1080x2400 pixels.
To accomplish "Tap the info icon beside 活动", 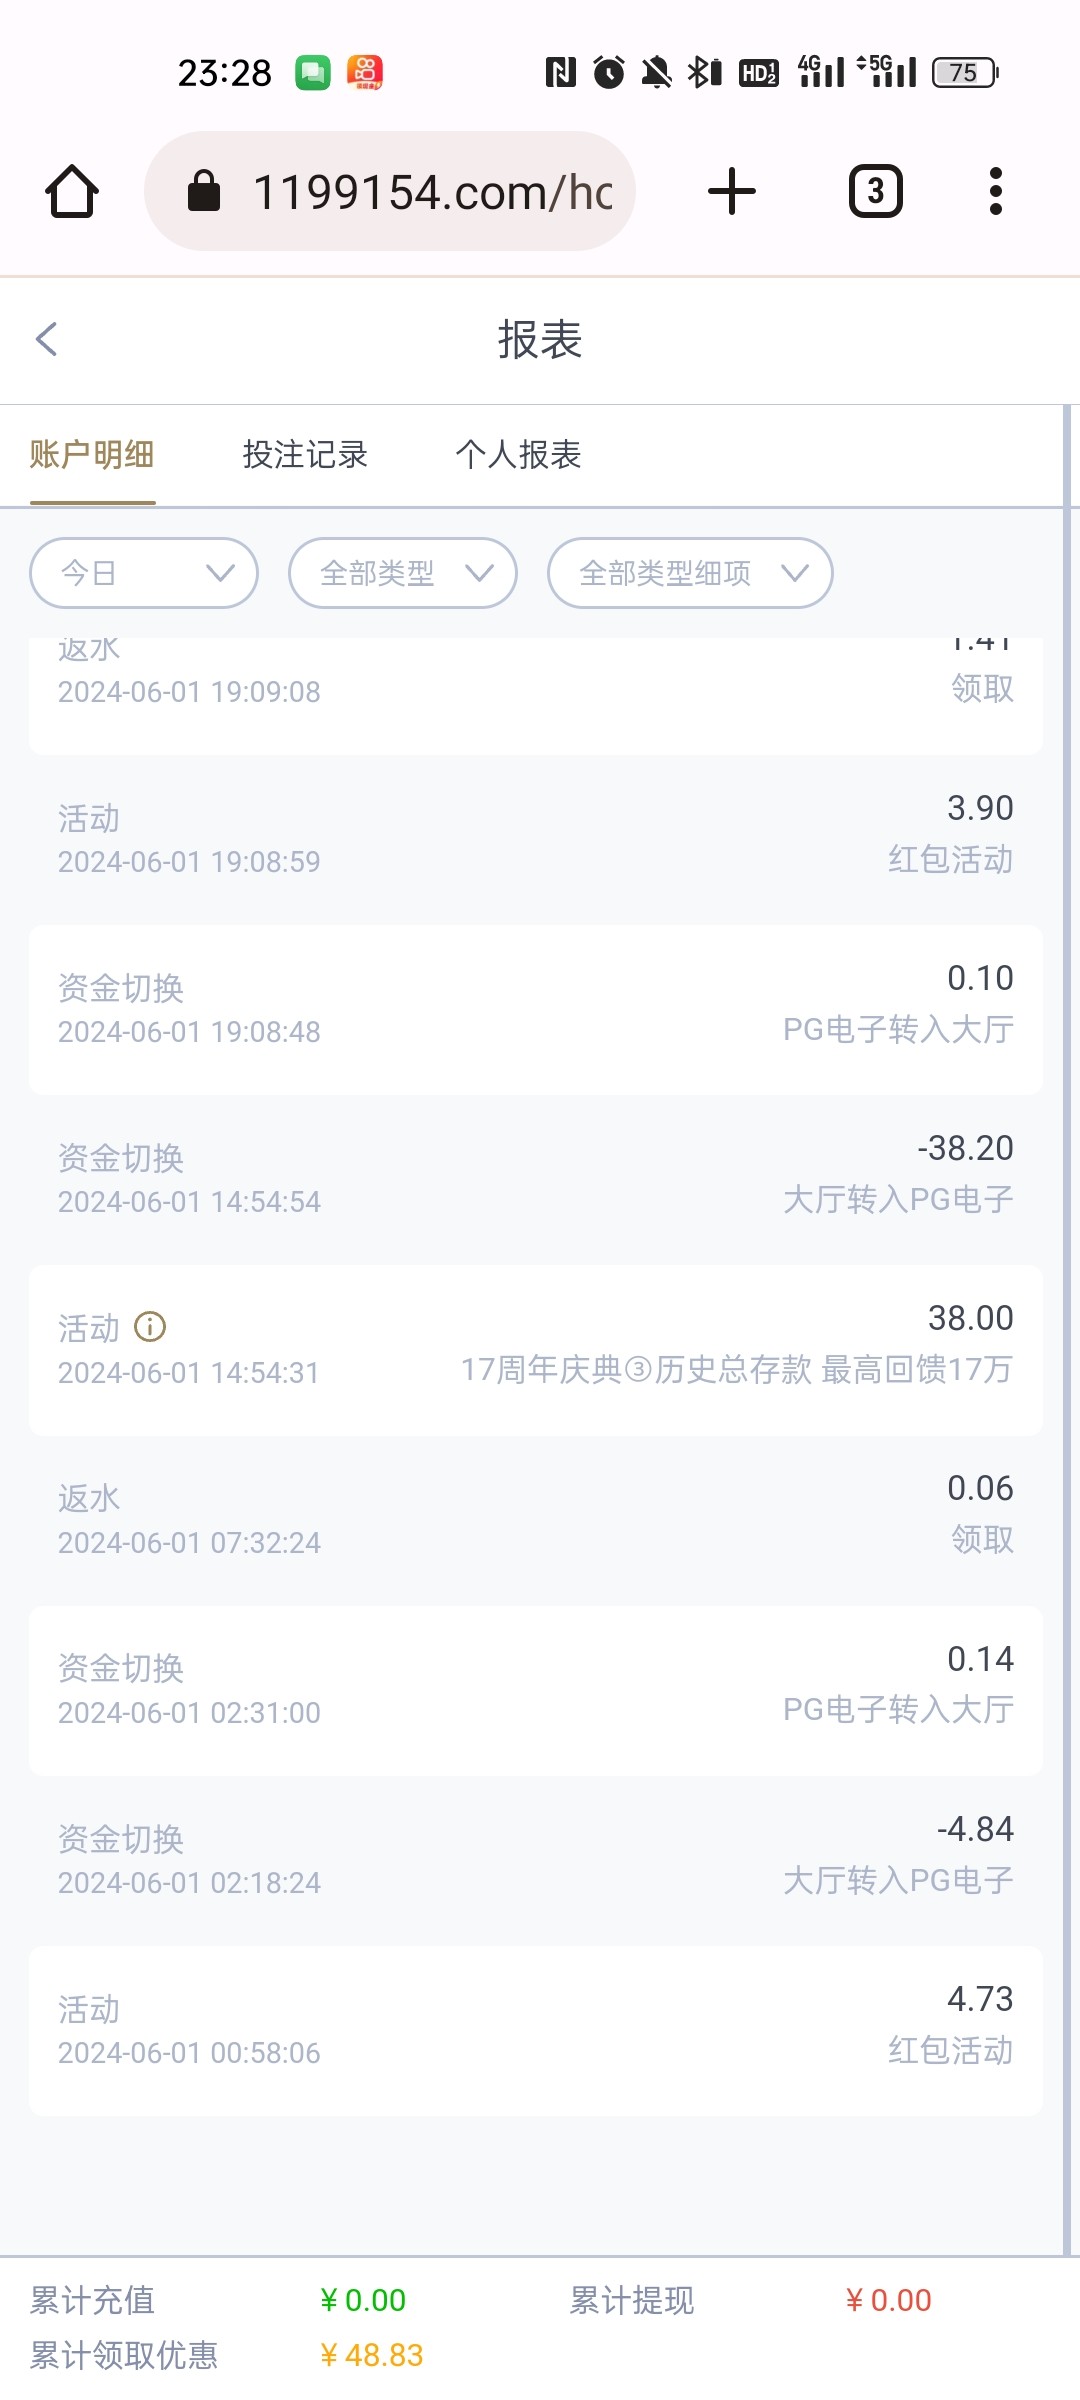I will pyautogui.click(x=150, y=1327).
